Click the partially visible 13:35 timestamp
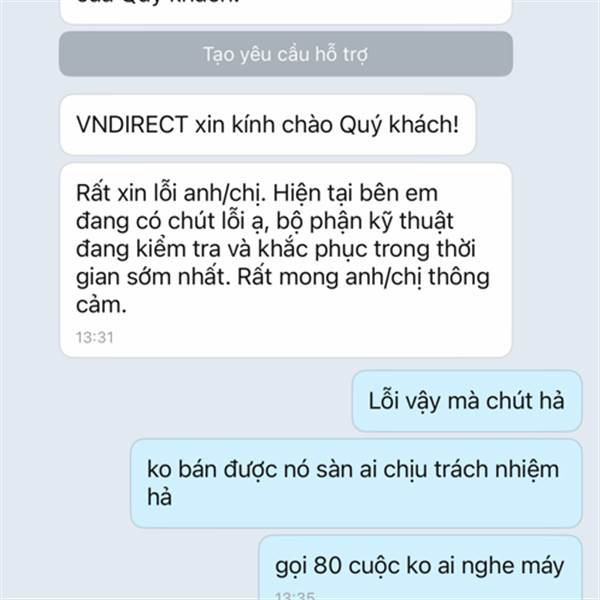The width and height of the screenshot is (600, 600). coord(295,595)
